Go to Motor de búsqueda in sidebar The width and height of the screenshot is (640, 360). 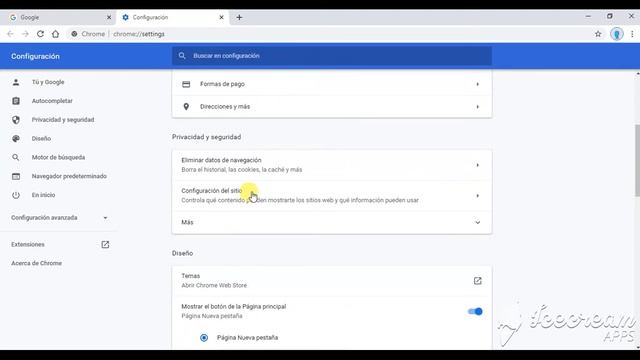[x=59, y=157]
